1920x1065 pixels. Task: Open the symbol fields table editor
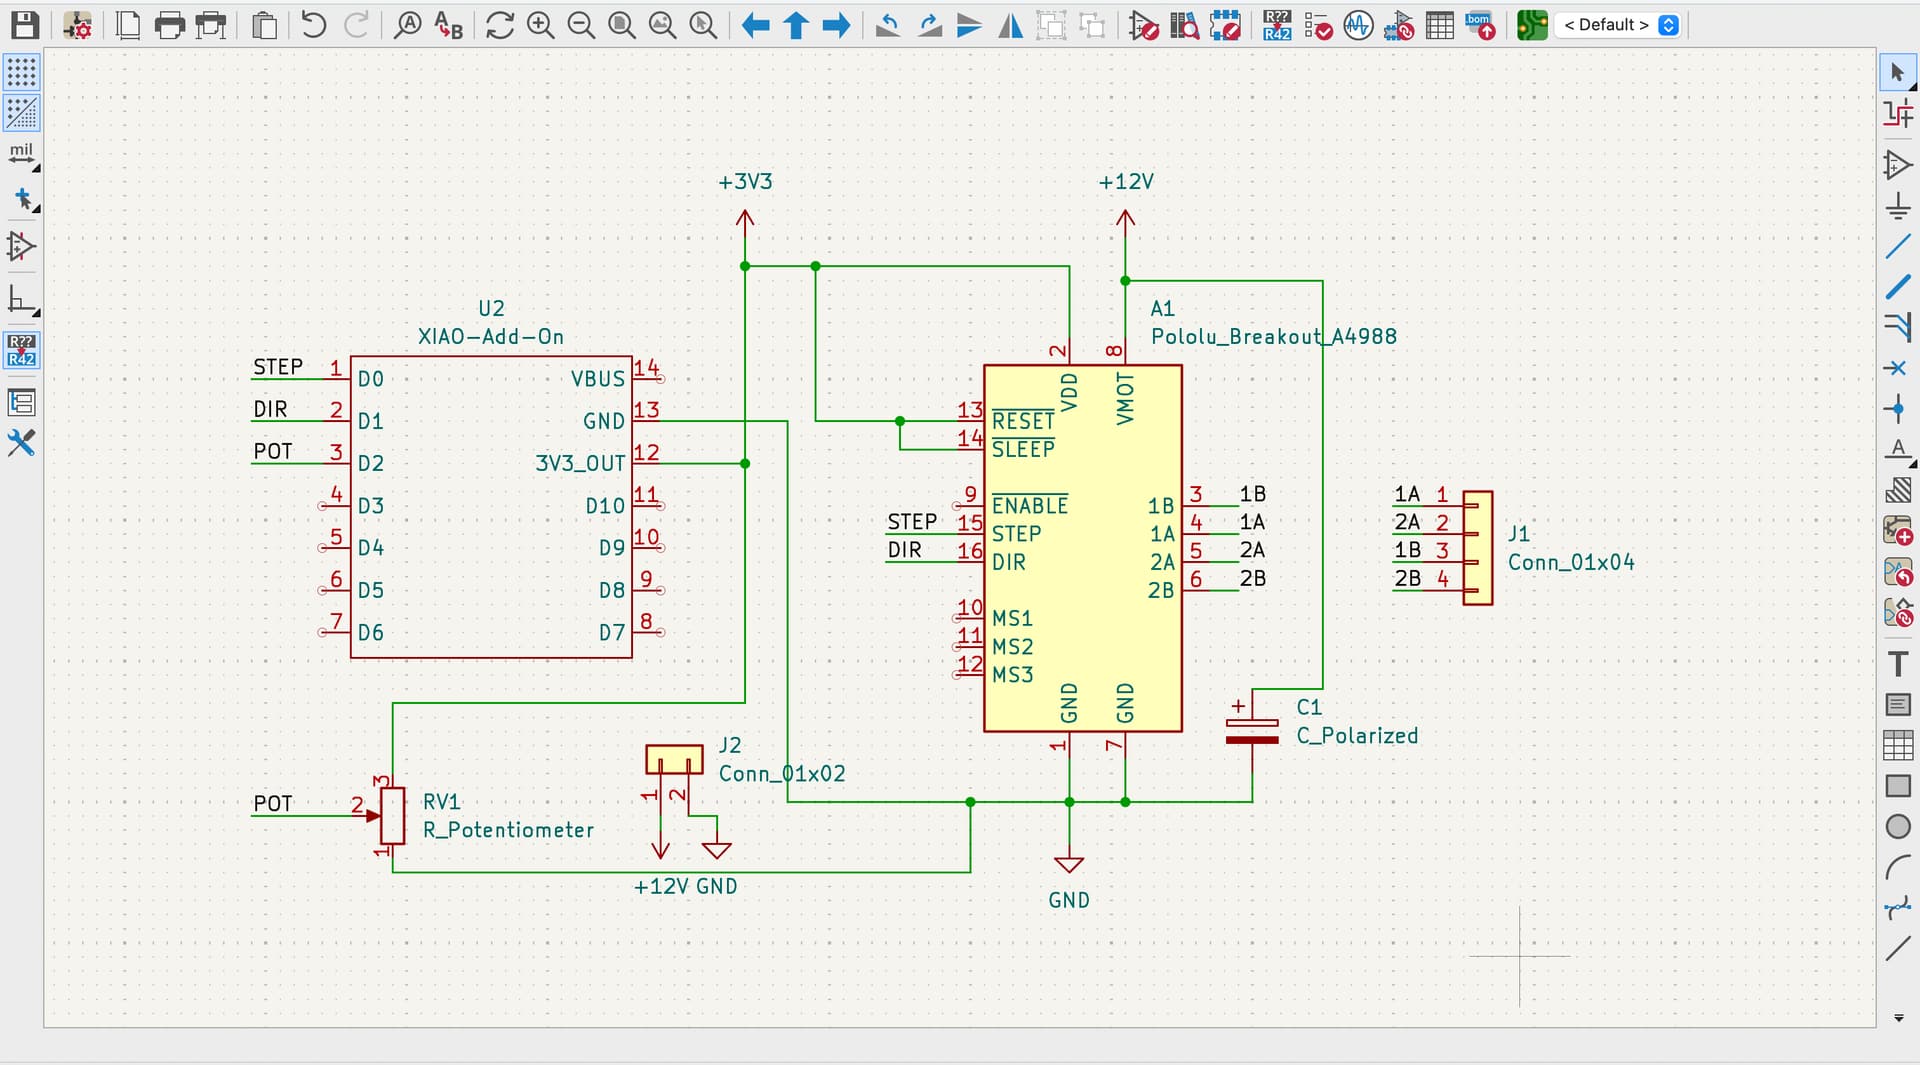pyautogui.click(x=1440, y=25)
